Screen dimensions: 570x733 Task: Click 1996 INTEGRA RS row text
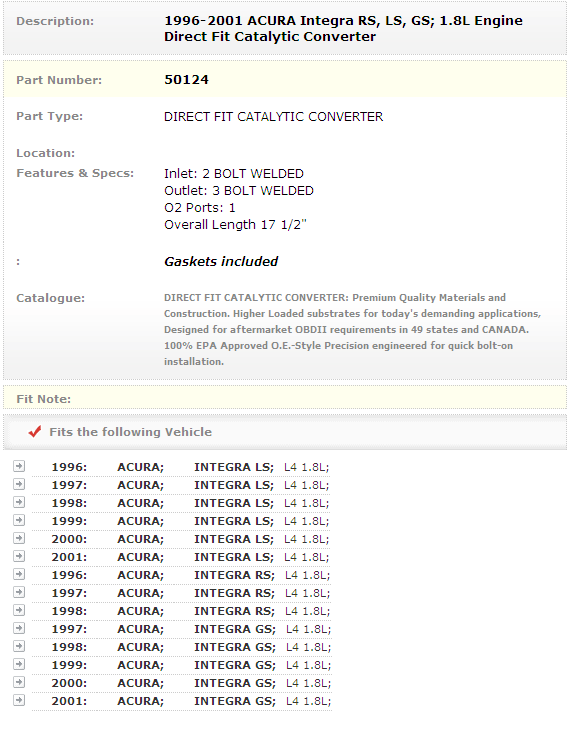191,575
